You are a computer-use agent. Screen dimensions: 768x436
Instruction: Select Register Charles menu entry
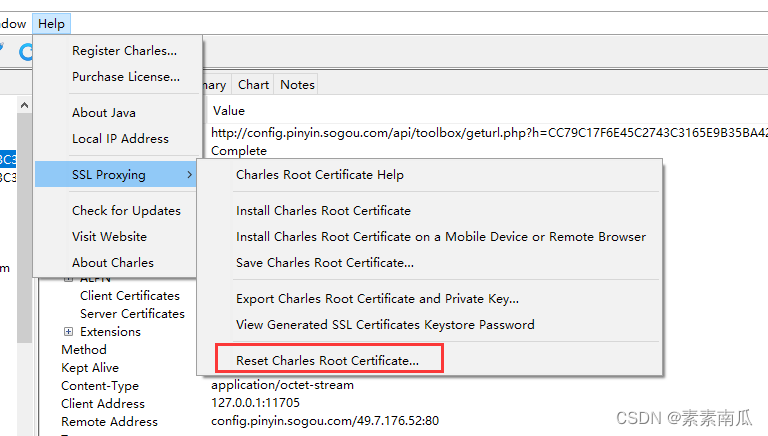(124, 50)
